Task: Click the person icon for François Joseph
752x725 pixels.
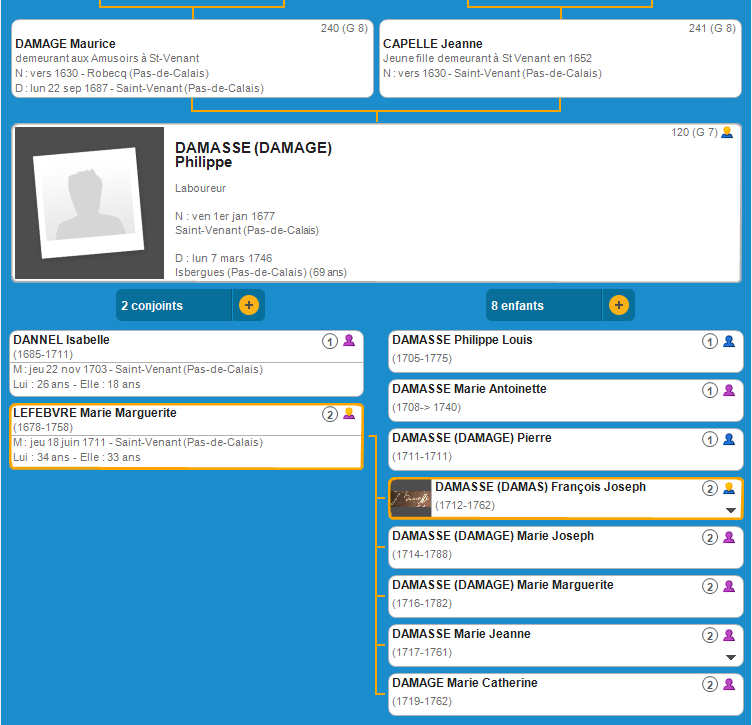Action: click(729, 488)
